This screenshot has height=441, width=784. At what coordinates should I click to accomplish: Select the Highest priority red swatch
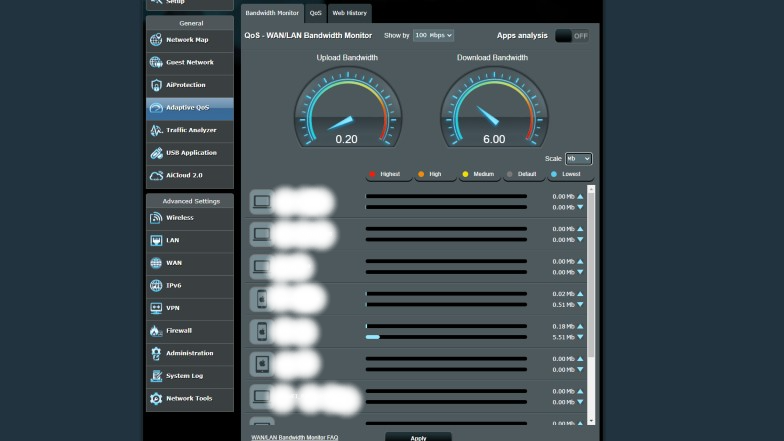pos(372,174)
